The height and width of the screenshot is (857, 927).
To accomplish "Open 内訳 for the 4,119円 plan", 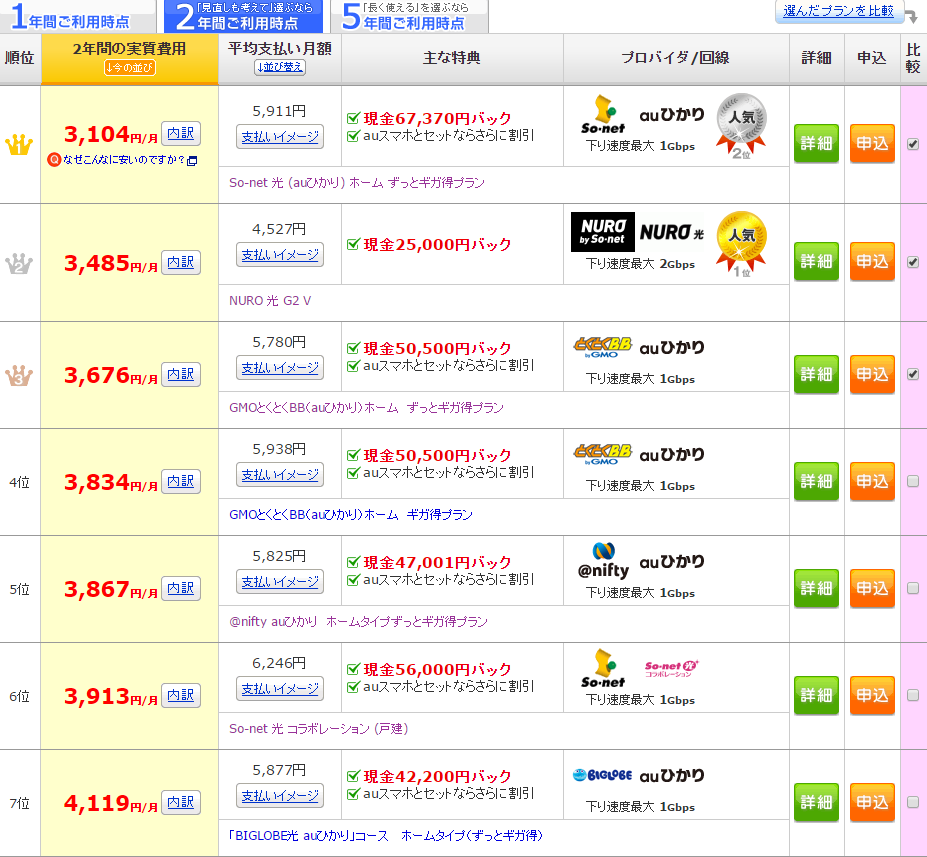I will (x=181, y=802).
